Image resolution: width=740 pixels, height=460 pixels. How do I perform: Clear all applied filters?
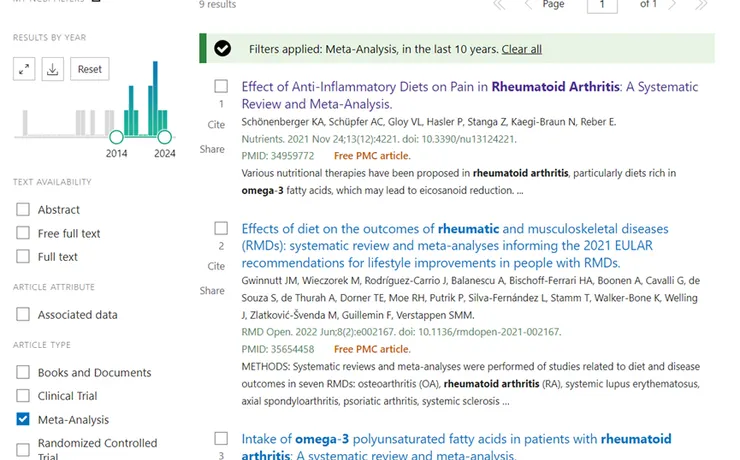[x=521, y=49]
